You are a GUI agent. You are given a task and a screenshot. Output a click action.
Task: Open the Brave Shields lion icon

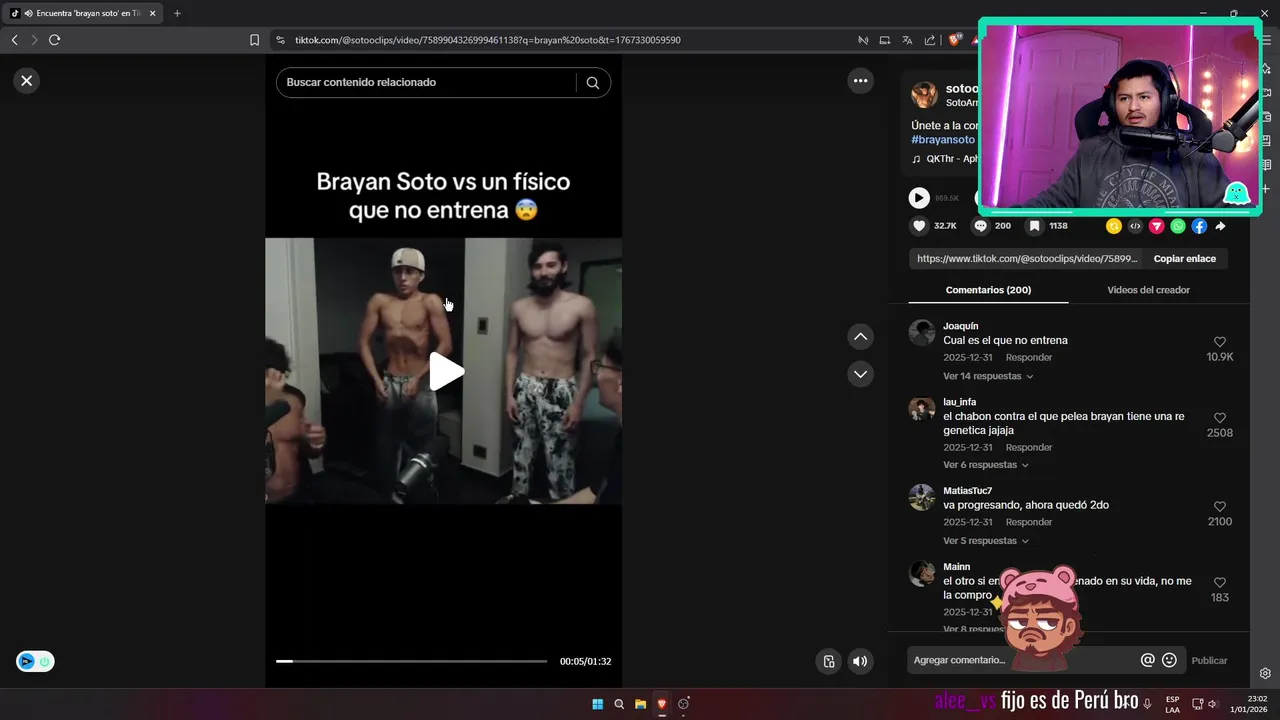pyautogui.click(x=955, y=40)
